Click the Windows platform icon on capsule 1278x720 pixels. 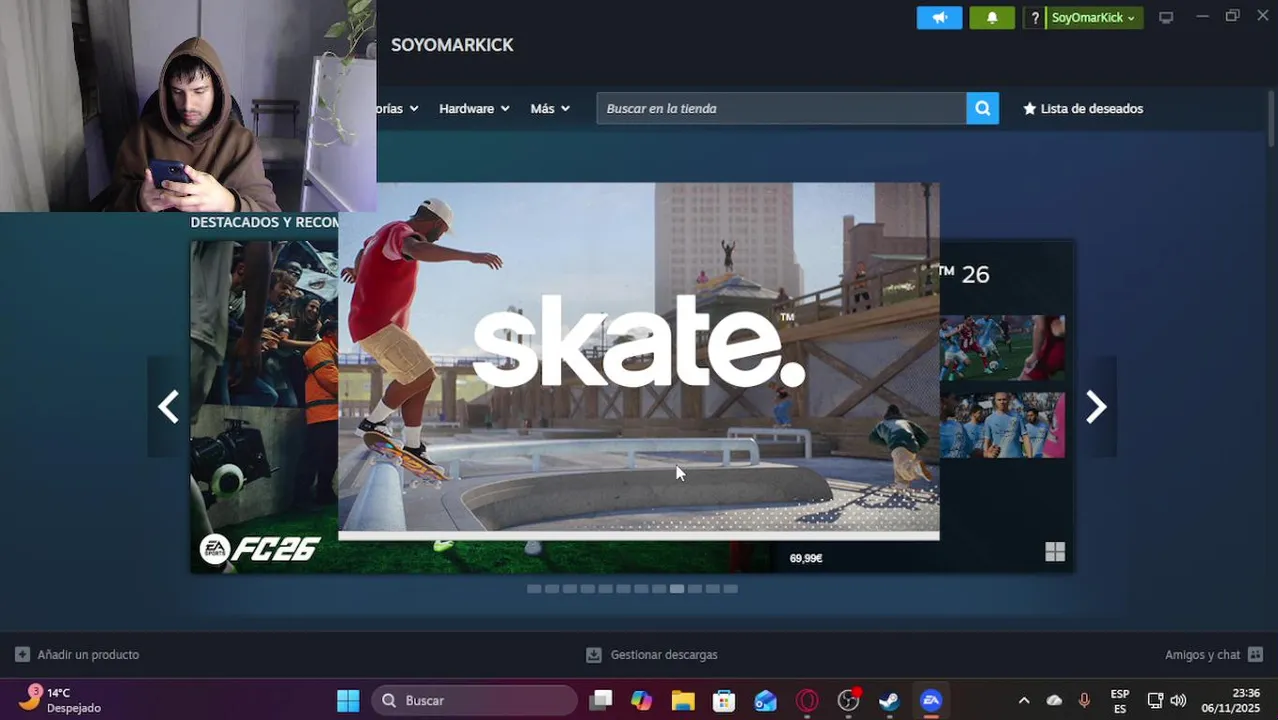1055,552
